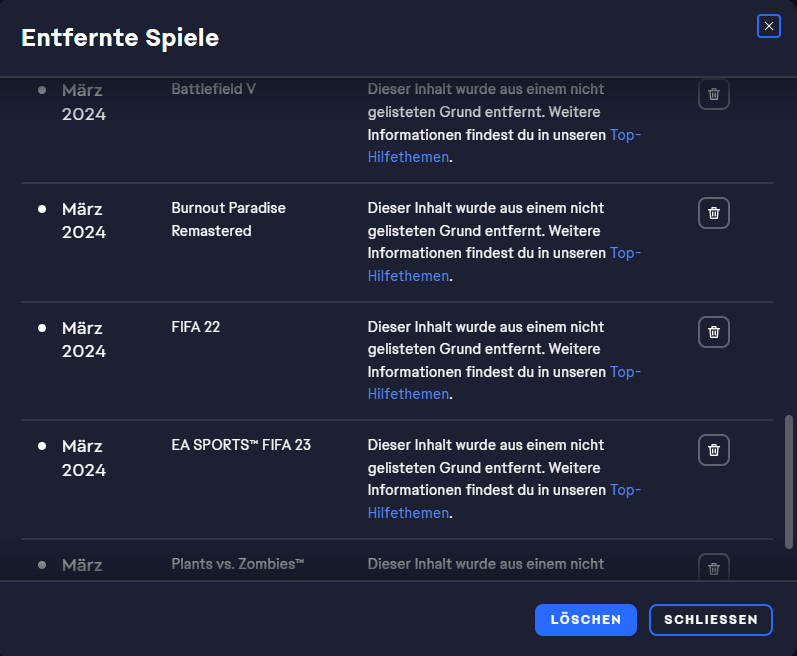Remove EA SPORTS FIFA 23 entry with trash icon
The width and height of the screenshot is (797, 656).
pyautogui.click(x=713, y=450)
